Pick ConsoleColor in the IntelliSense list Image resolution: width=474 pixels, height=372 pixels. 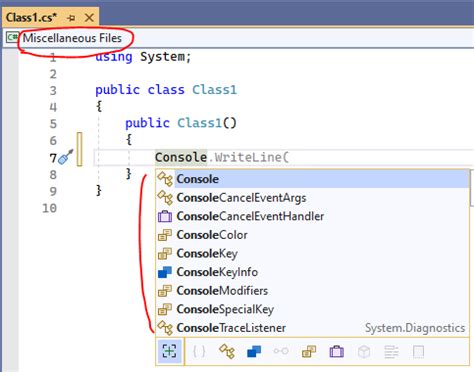pyautogui.click(x=313, y=235)
